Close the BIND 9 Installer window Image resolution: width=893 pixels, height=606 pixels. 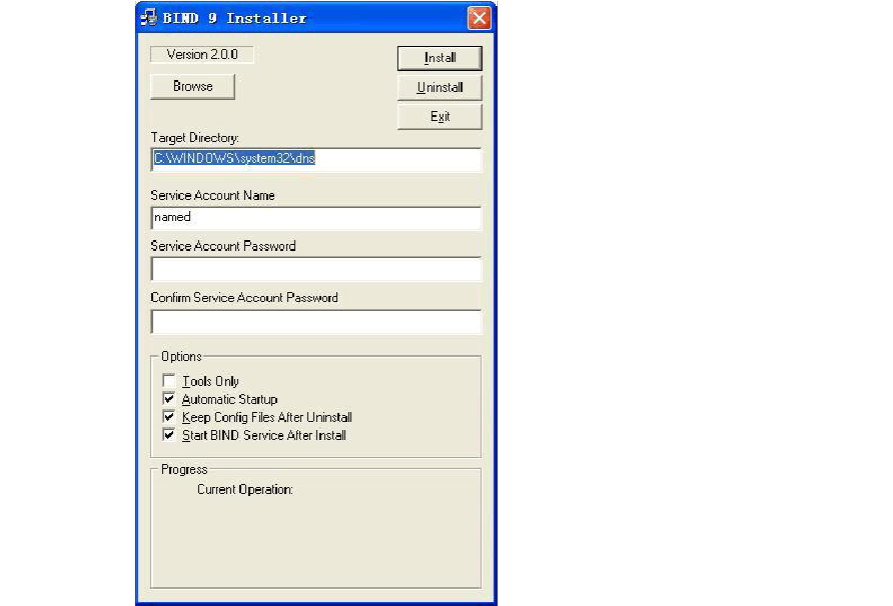click(479, 18)
